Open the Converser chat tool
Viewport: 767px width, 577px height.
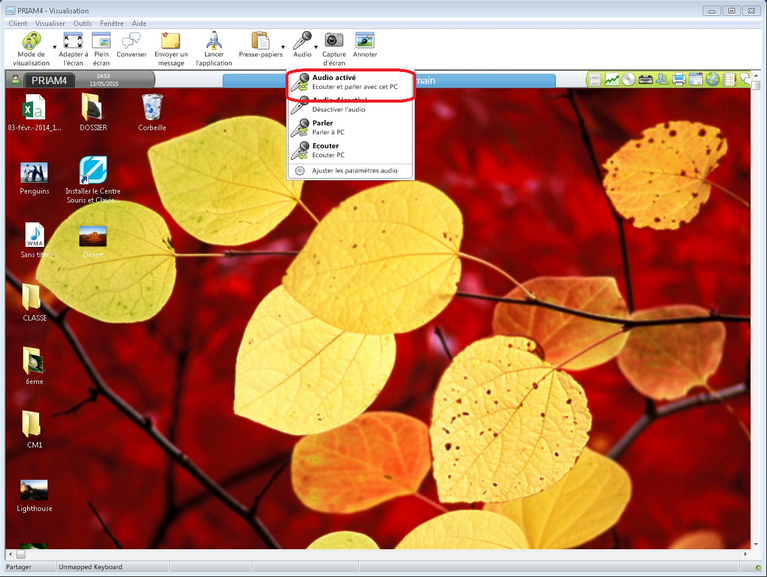coord(131,41)
